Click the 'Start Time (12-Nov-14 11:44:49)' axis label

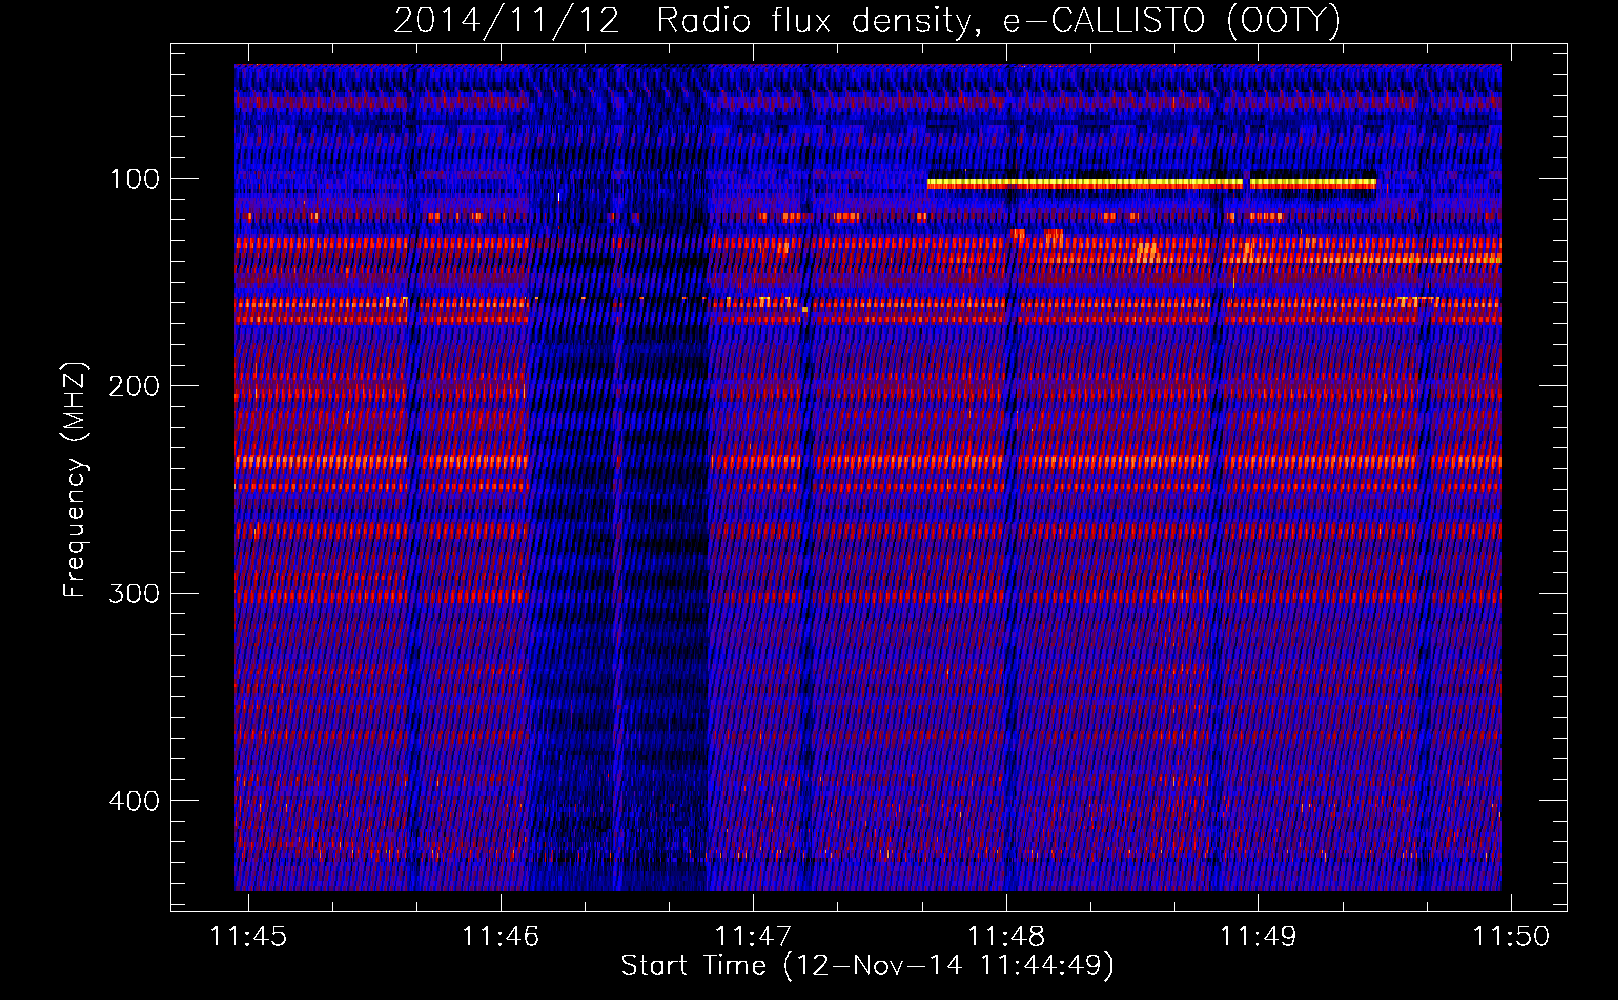click(x=867, y=966)
